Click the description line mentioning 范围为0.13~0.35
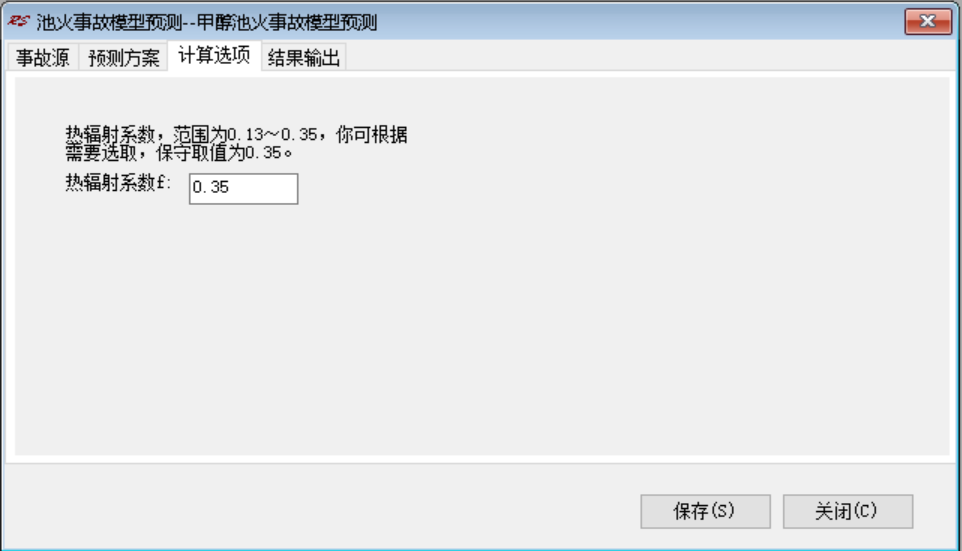Screen dimensions: 962x551 pyautogui.click(x=236, y=134)
